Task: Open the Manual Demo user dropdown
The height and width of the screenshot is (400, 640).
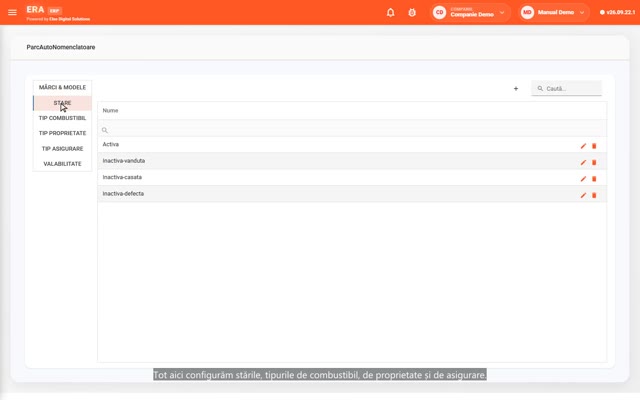Action: 554,12
